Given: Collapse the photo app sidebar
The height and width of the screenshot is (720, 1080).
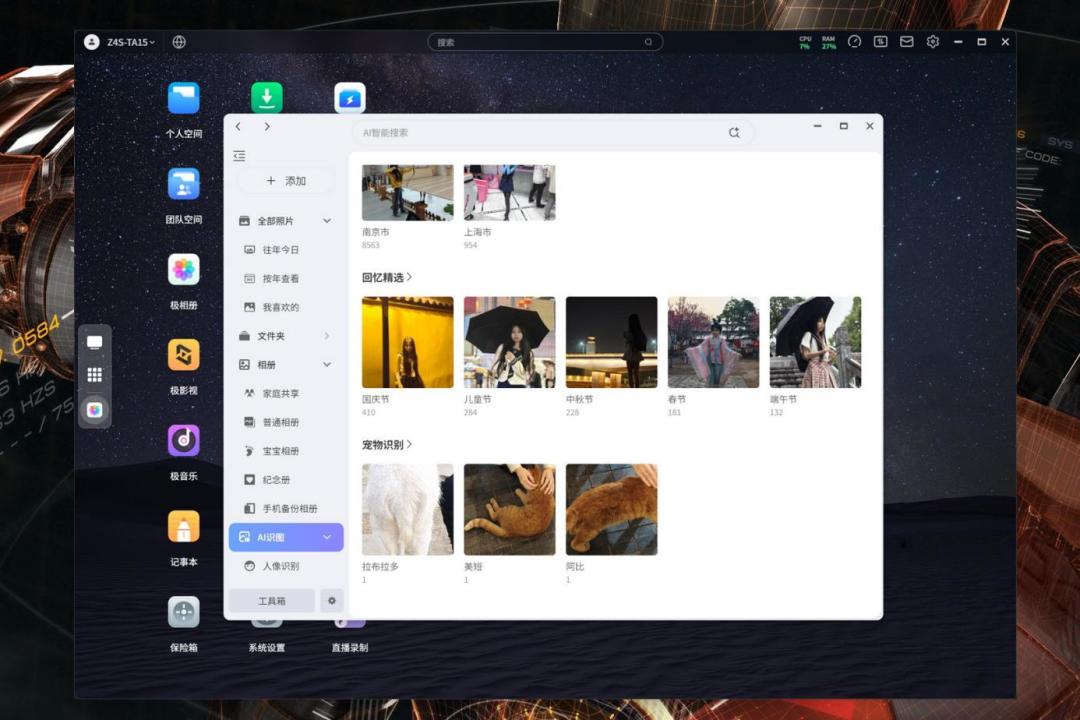Looking at the screenshot, I should tap(239, 156).
